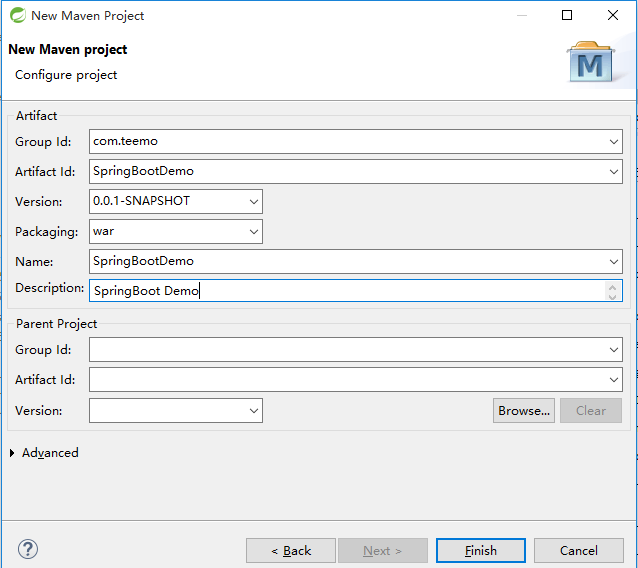Click Description field scroll down arrow

pos(612,296)
